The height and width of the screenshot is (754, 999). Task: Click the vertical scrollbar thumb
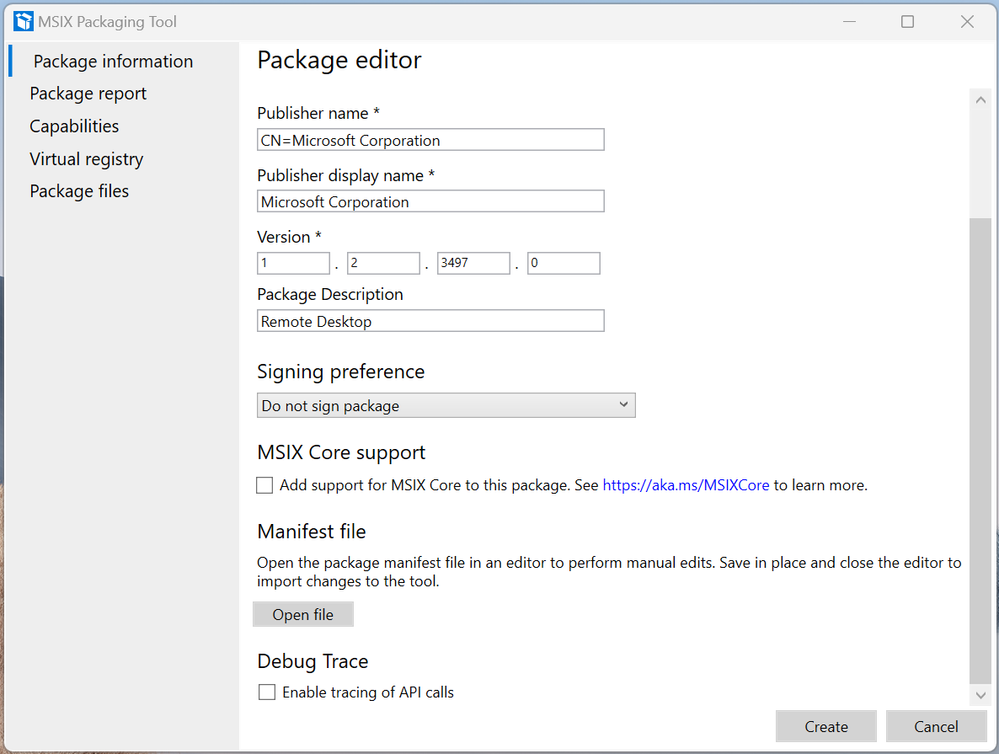[981, 451]
